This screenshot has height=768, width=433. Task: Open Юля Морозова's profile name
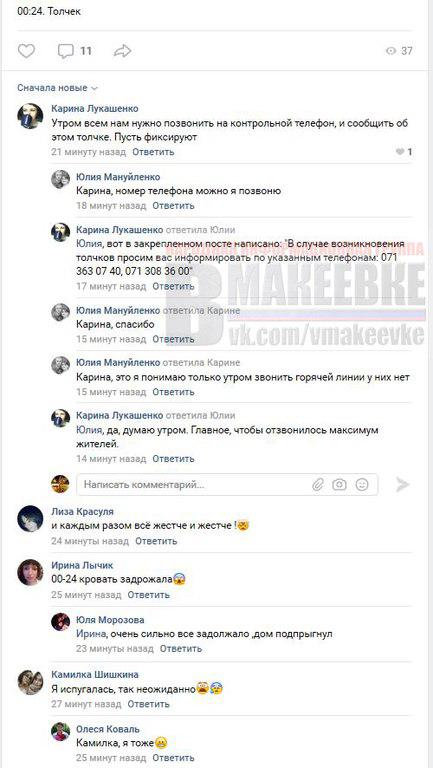110,620
